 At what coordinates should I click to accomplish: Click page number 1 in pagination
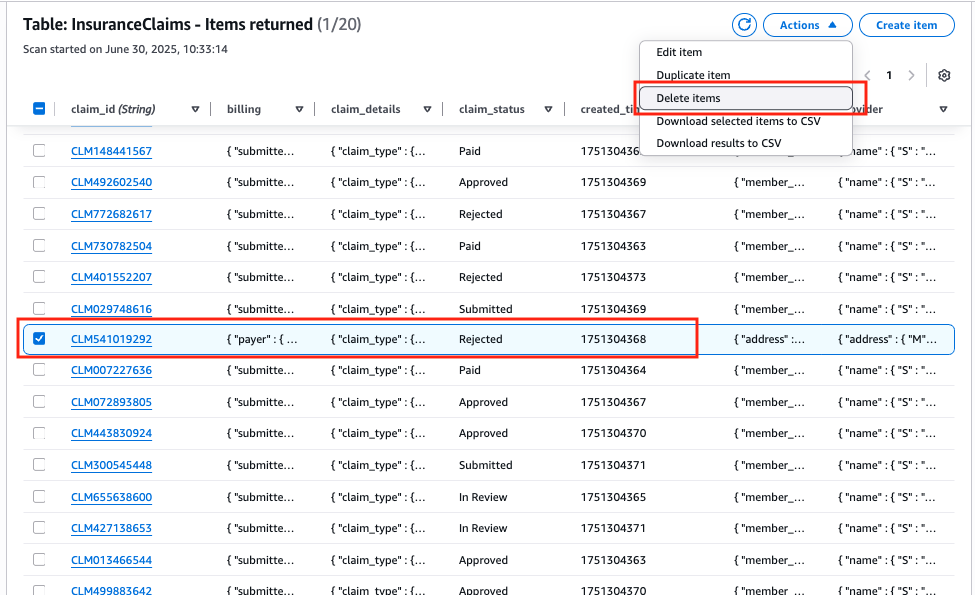click(889, 75)
